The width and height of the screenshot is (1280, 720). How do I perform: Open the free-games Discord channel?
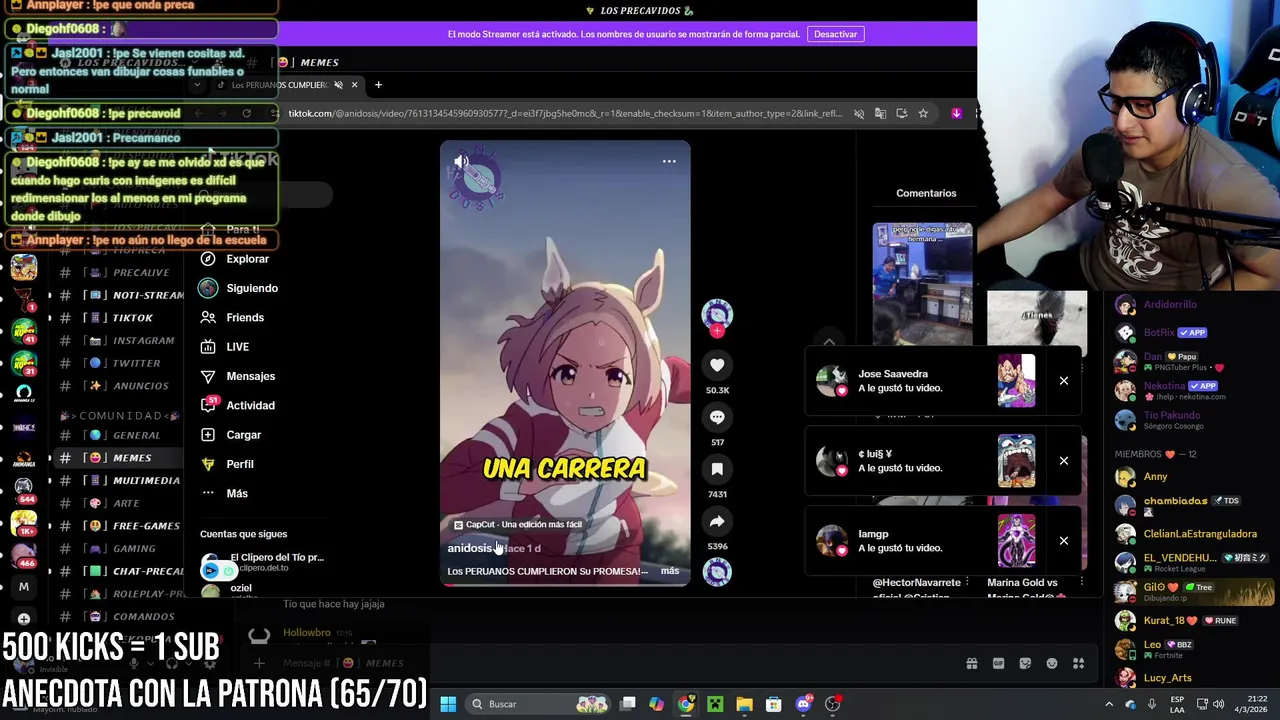coord(122,526)
